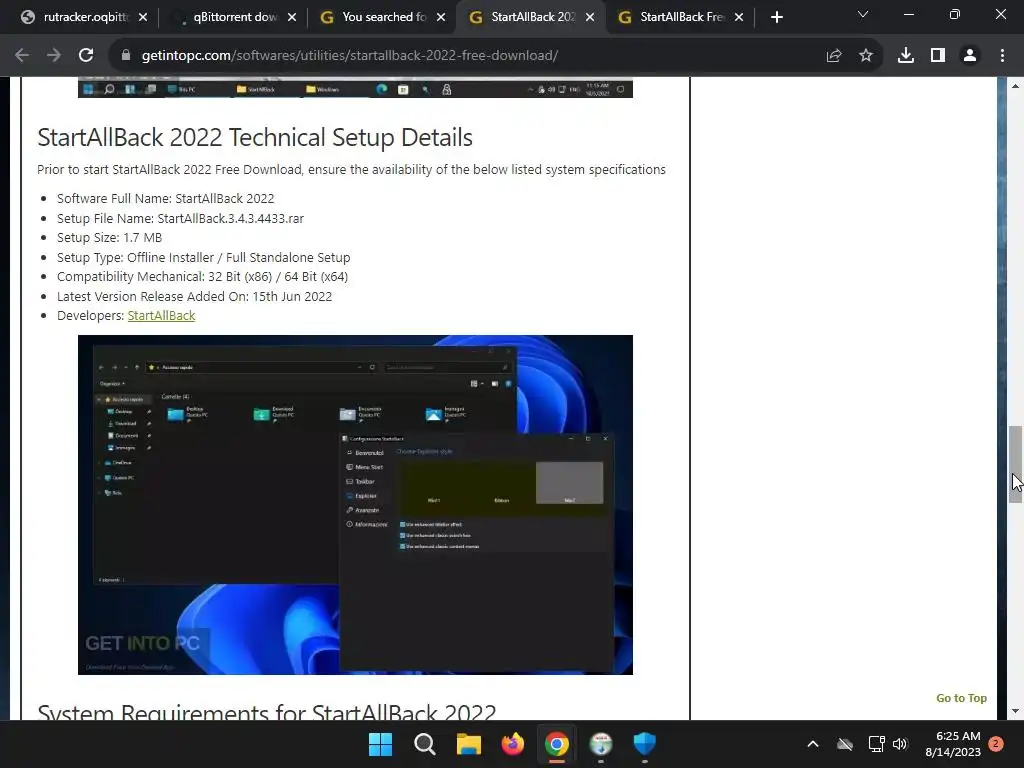Image resolution: width=1024 pixels, height=768 pixels.
Task: Open the Windows Start menu
Action: (380, 744)
